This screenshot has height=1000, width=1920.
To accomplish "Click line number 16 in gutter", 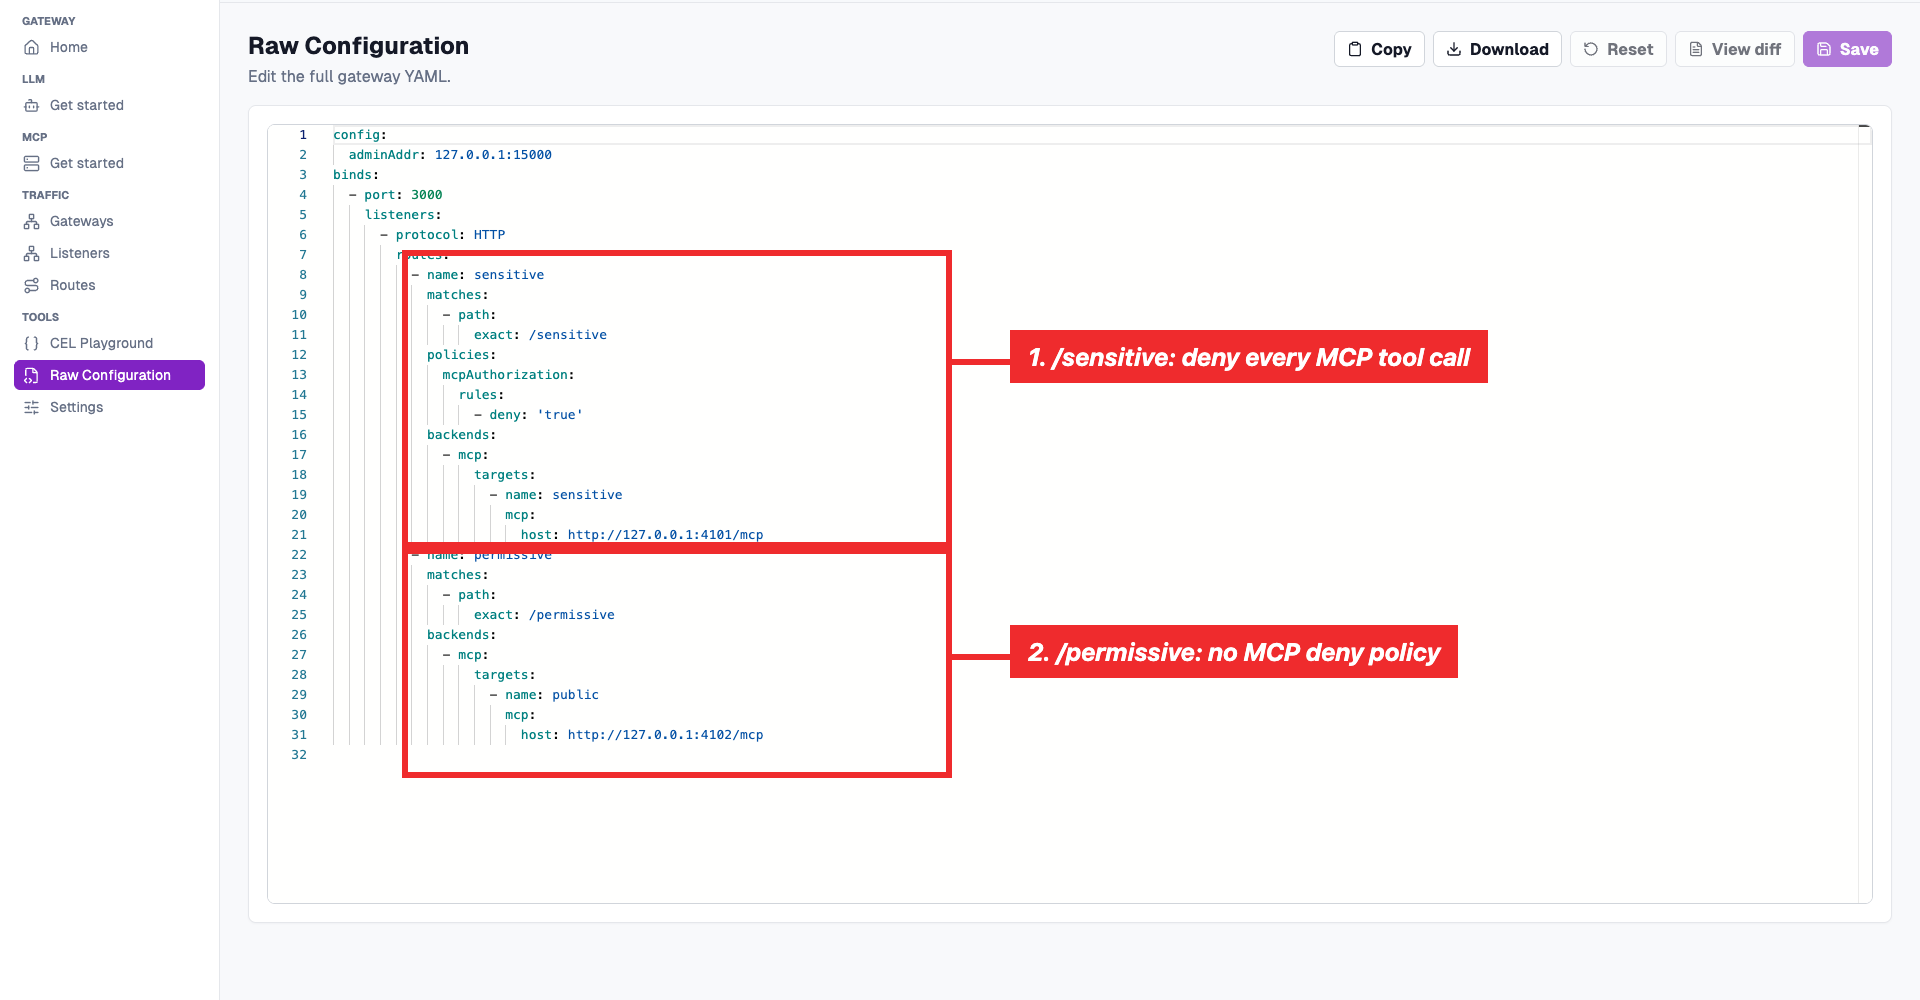I will click(299, 435).
